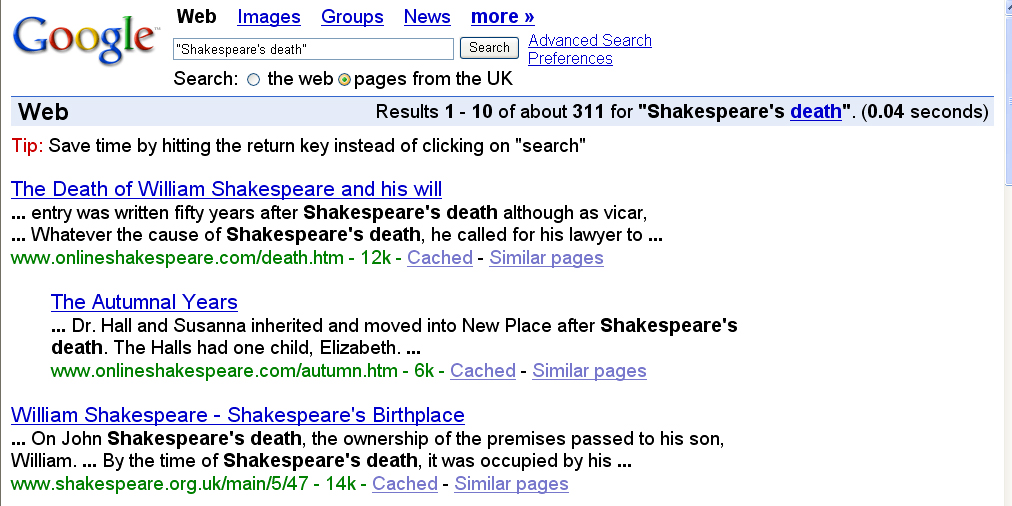The width and height of the screenshot is (1012, 506).
Task: Click the search query input field
Action: point(313,49)
